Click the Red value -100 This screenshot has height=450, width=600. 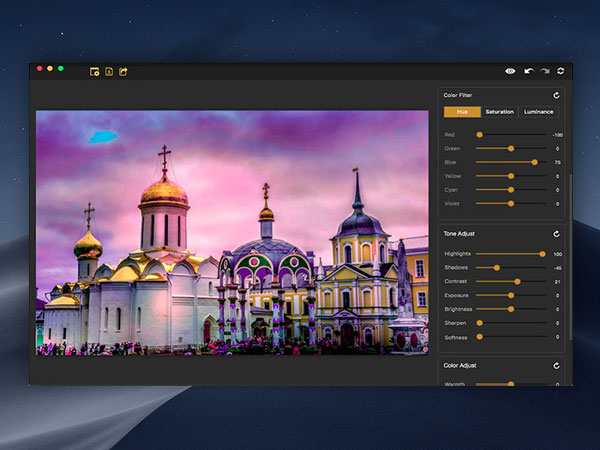[558, 135]
